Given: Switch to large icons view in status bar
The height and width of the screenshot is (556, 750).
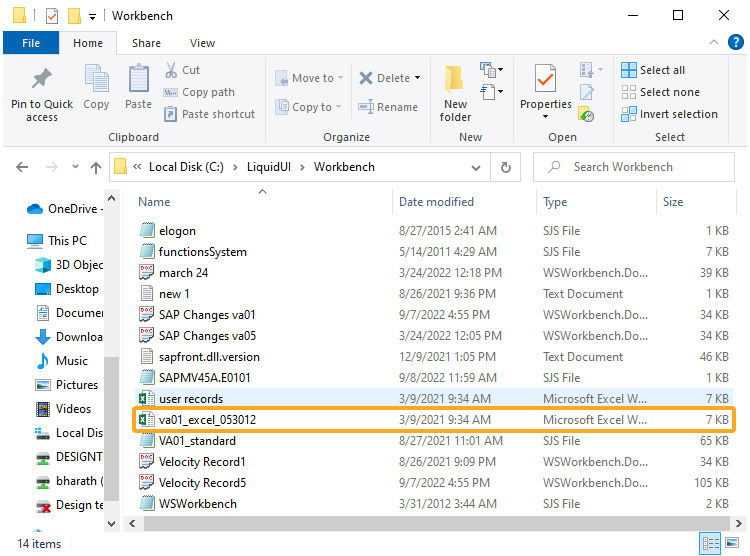Looking at the screenshot, I should (732, 543).
